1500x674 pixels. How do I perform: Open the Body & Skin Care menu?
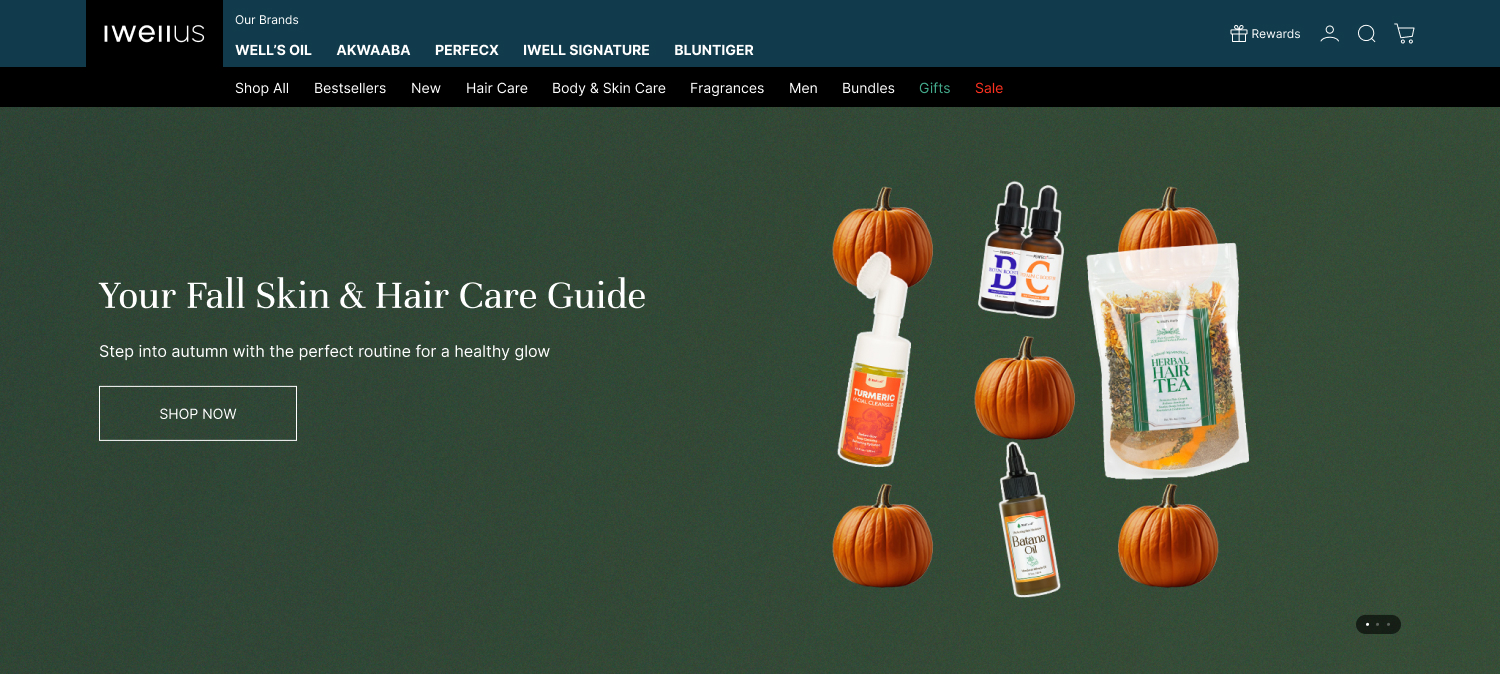pyautogui.click(x=609, y=88)
